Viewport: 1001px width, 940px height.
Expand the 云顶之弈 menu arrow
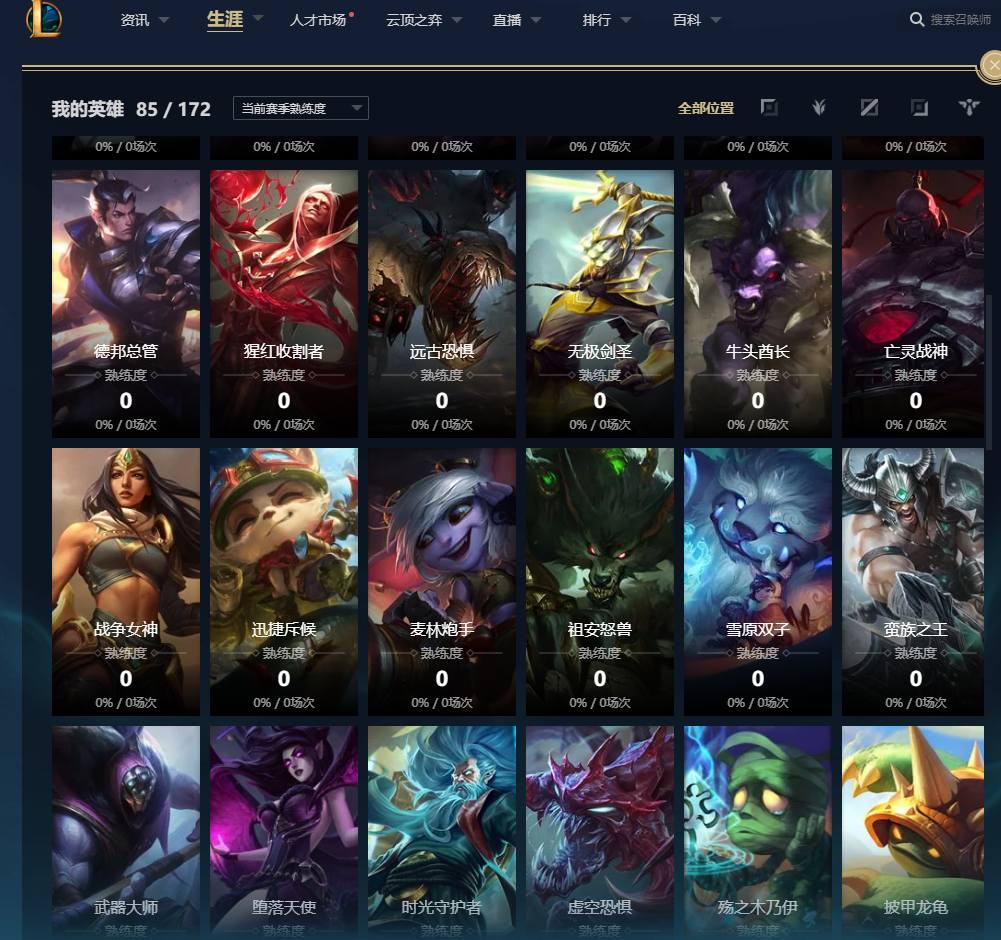pos(457,20)
